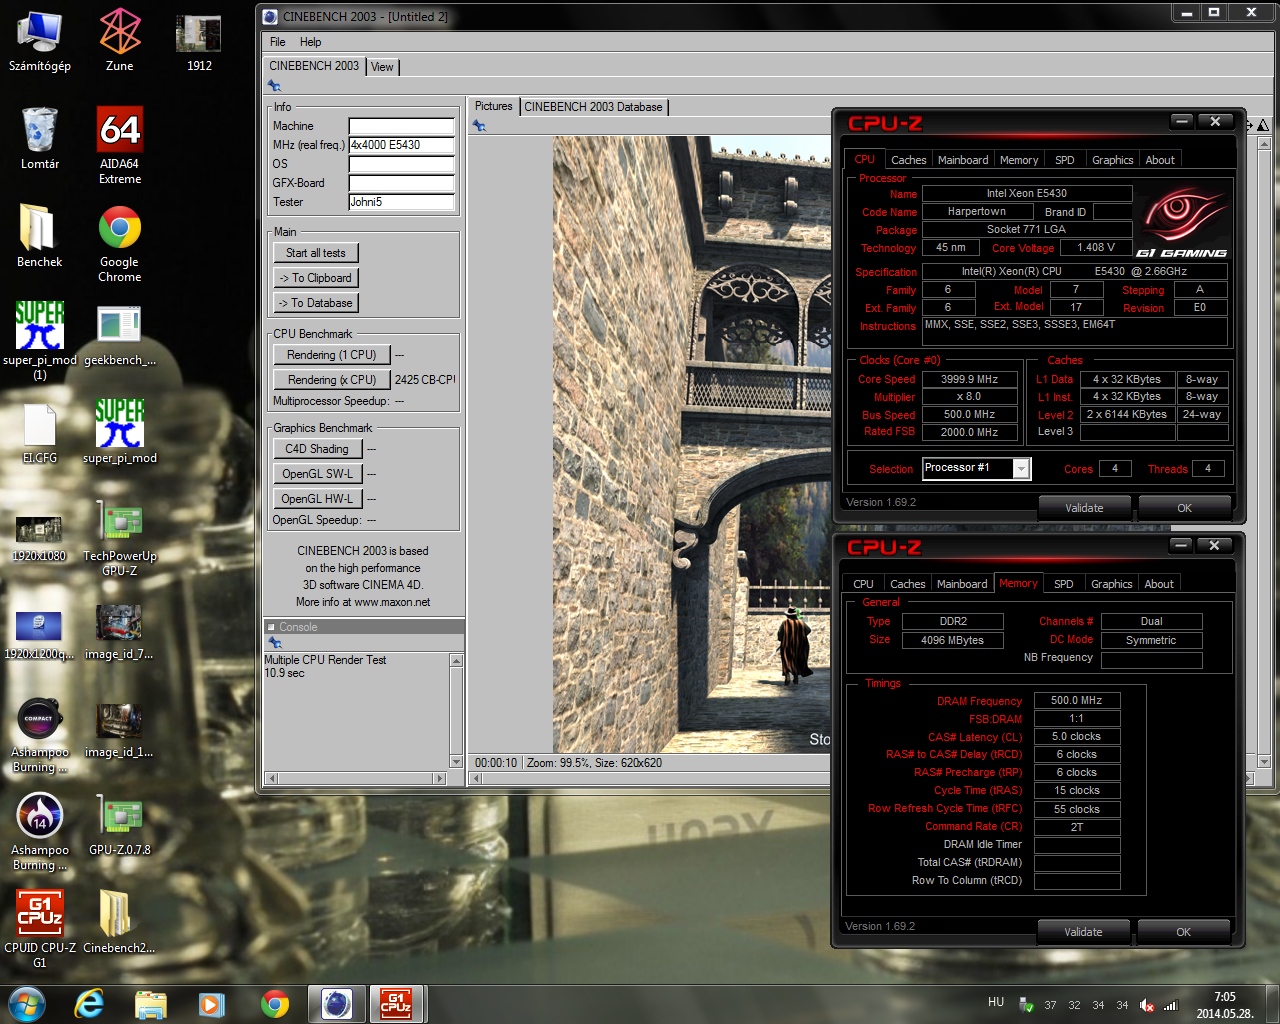Click the To Database button
Viewport: 1280px width, 1024px height.
click(x=316, y=303)
